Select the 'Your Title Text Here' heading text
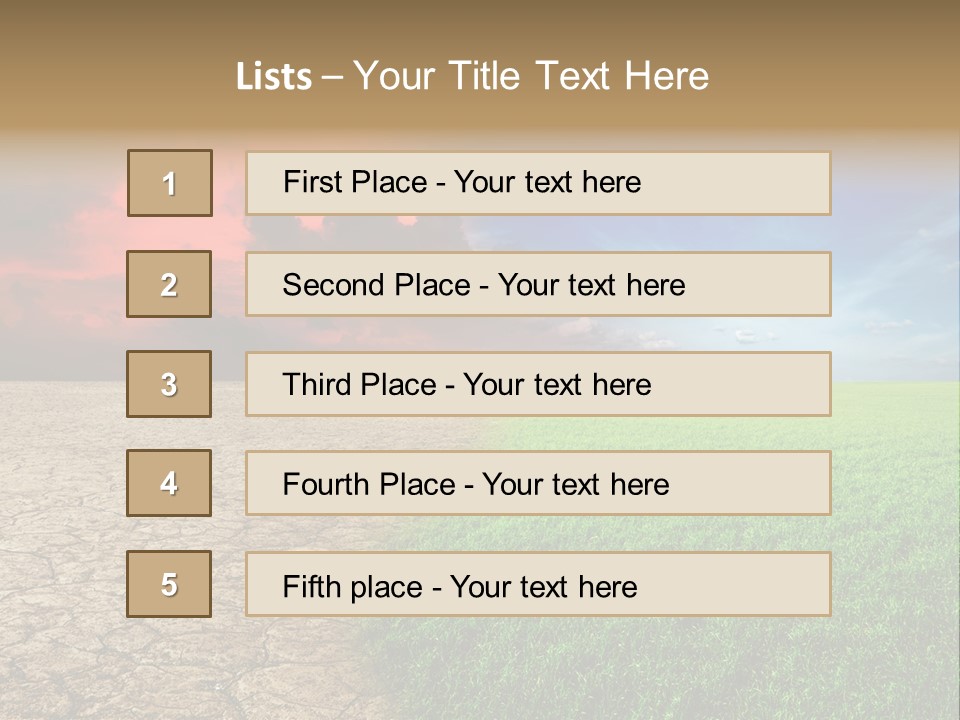 [531, 76]
